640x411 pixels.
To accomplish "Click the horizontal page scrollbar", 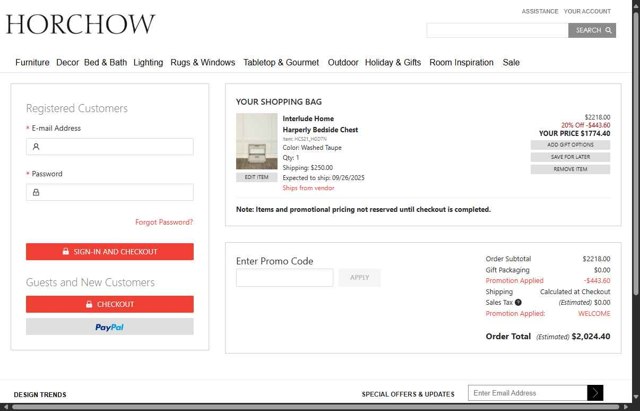I will [x=314, y=407].
